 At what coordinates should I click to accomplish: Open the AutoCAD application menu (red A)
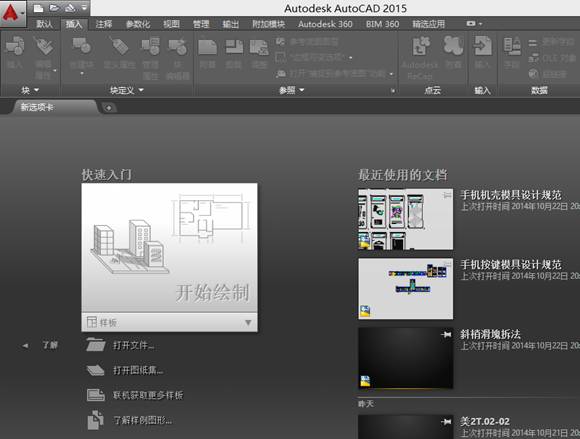tap(13, 13)
